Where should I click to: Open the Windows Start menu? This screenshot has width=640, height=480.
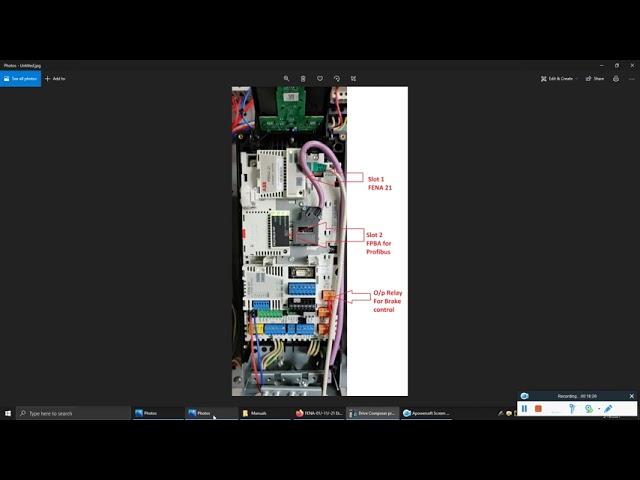pyautogui.click(x=8, y=413)
